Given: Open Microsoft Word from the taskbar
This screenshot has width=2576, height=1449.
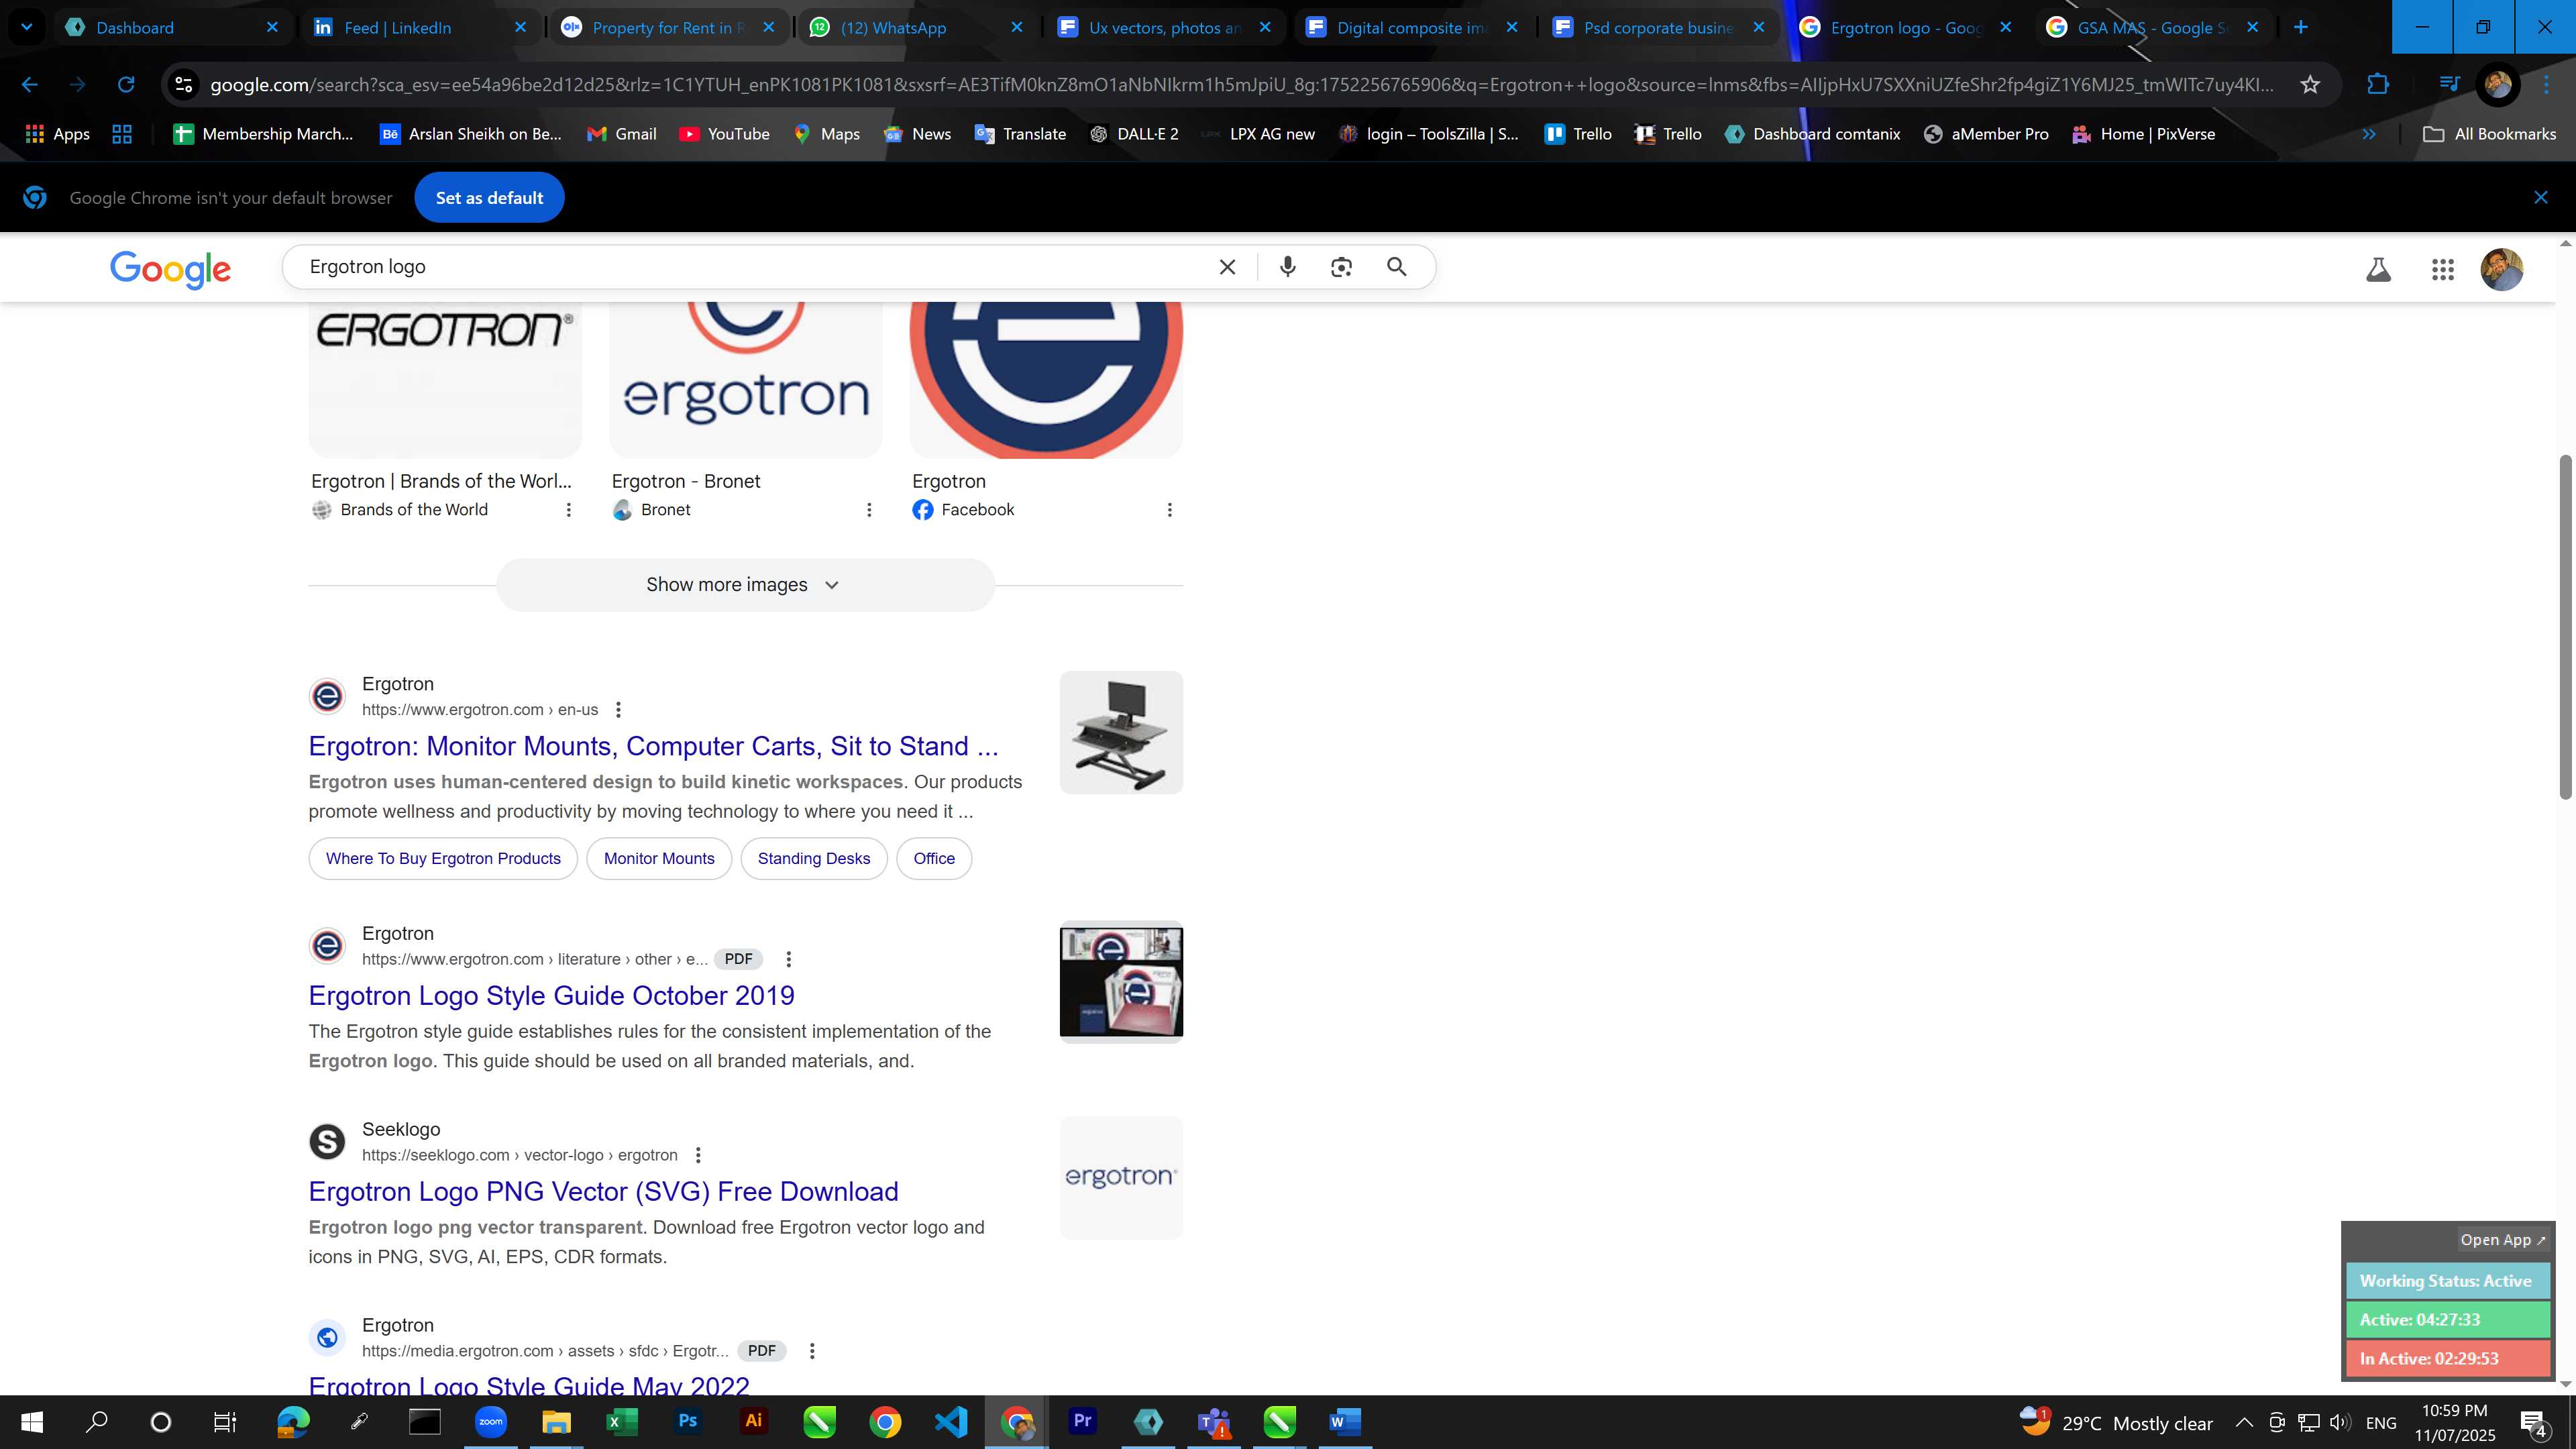Looking at the screenshot, I should pos(1345,1421).
